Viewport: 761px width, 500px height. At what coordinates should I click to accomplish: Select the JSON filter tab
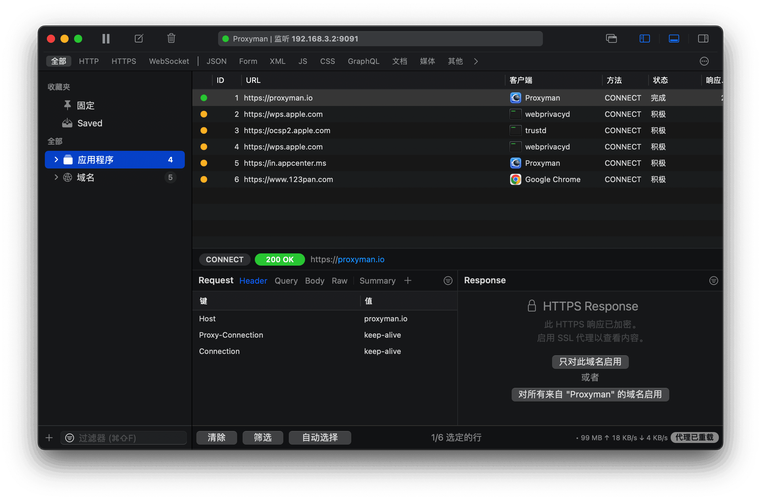(216, 61)
